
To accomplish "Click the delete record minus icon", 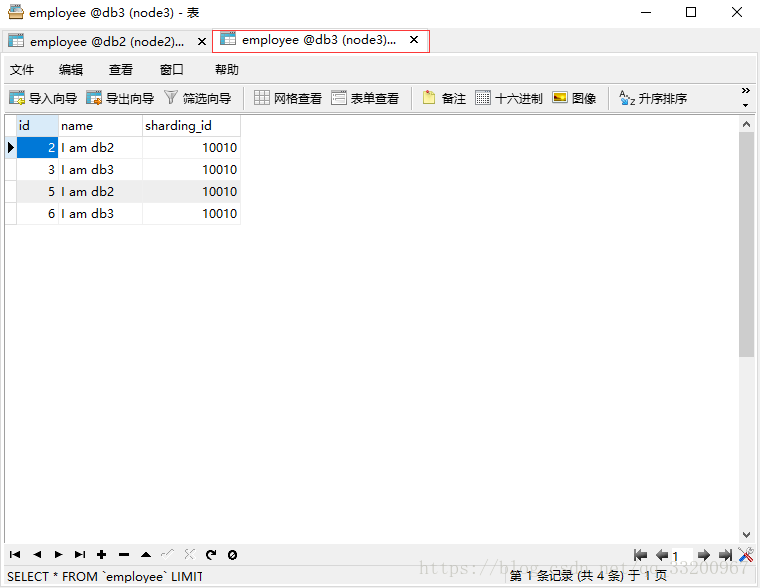I will click(x=124, y=554).
